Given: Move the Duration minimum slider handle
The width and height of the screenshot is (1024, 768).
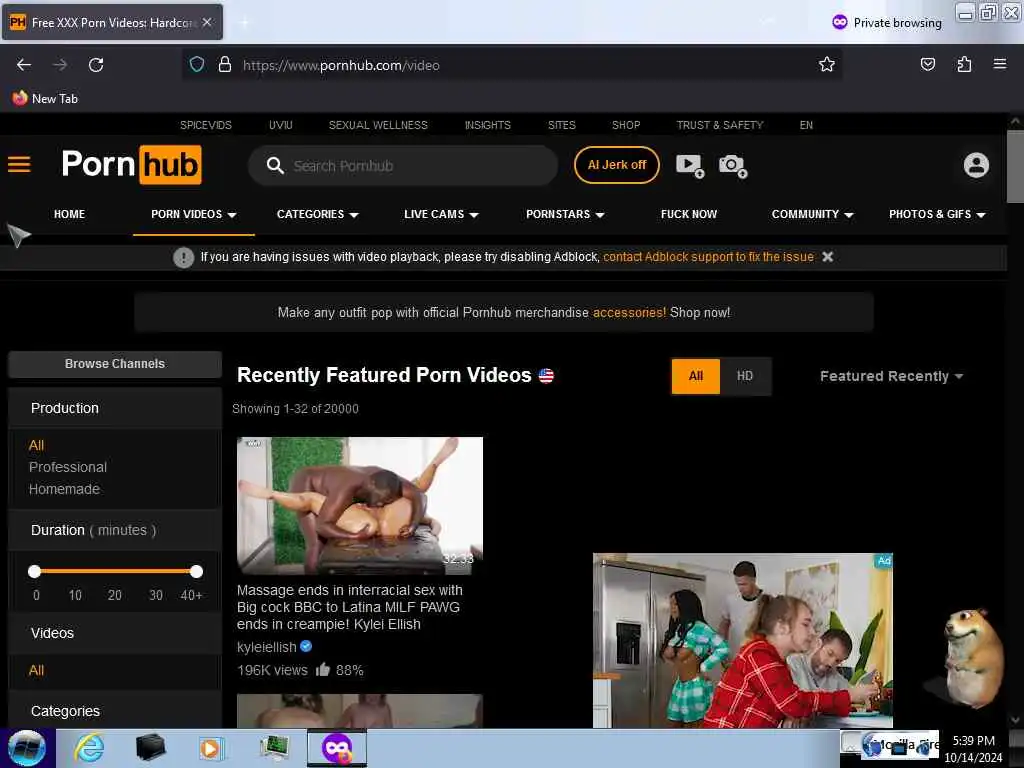Looking at the screenshot, I should click(x=35, y=571).
